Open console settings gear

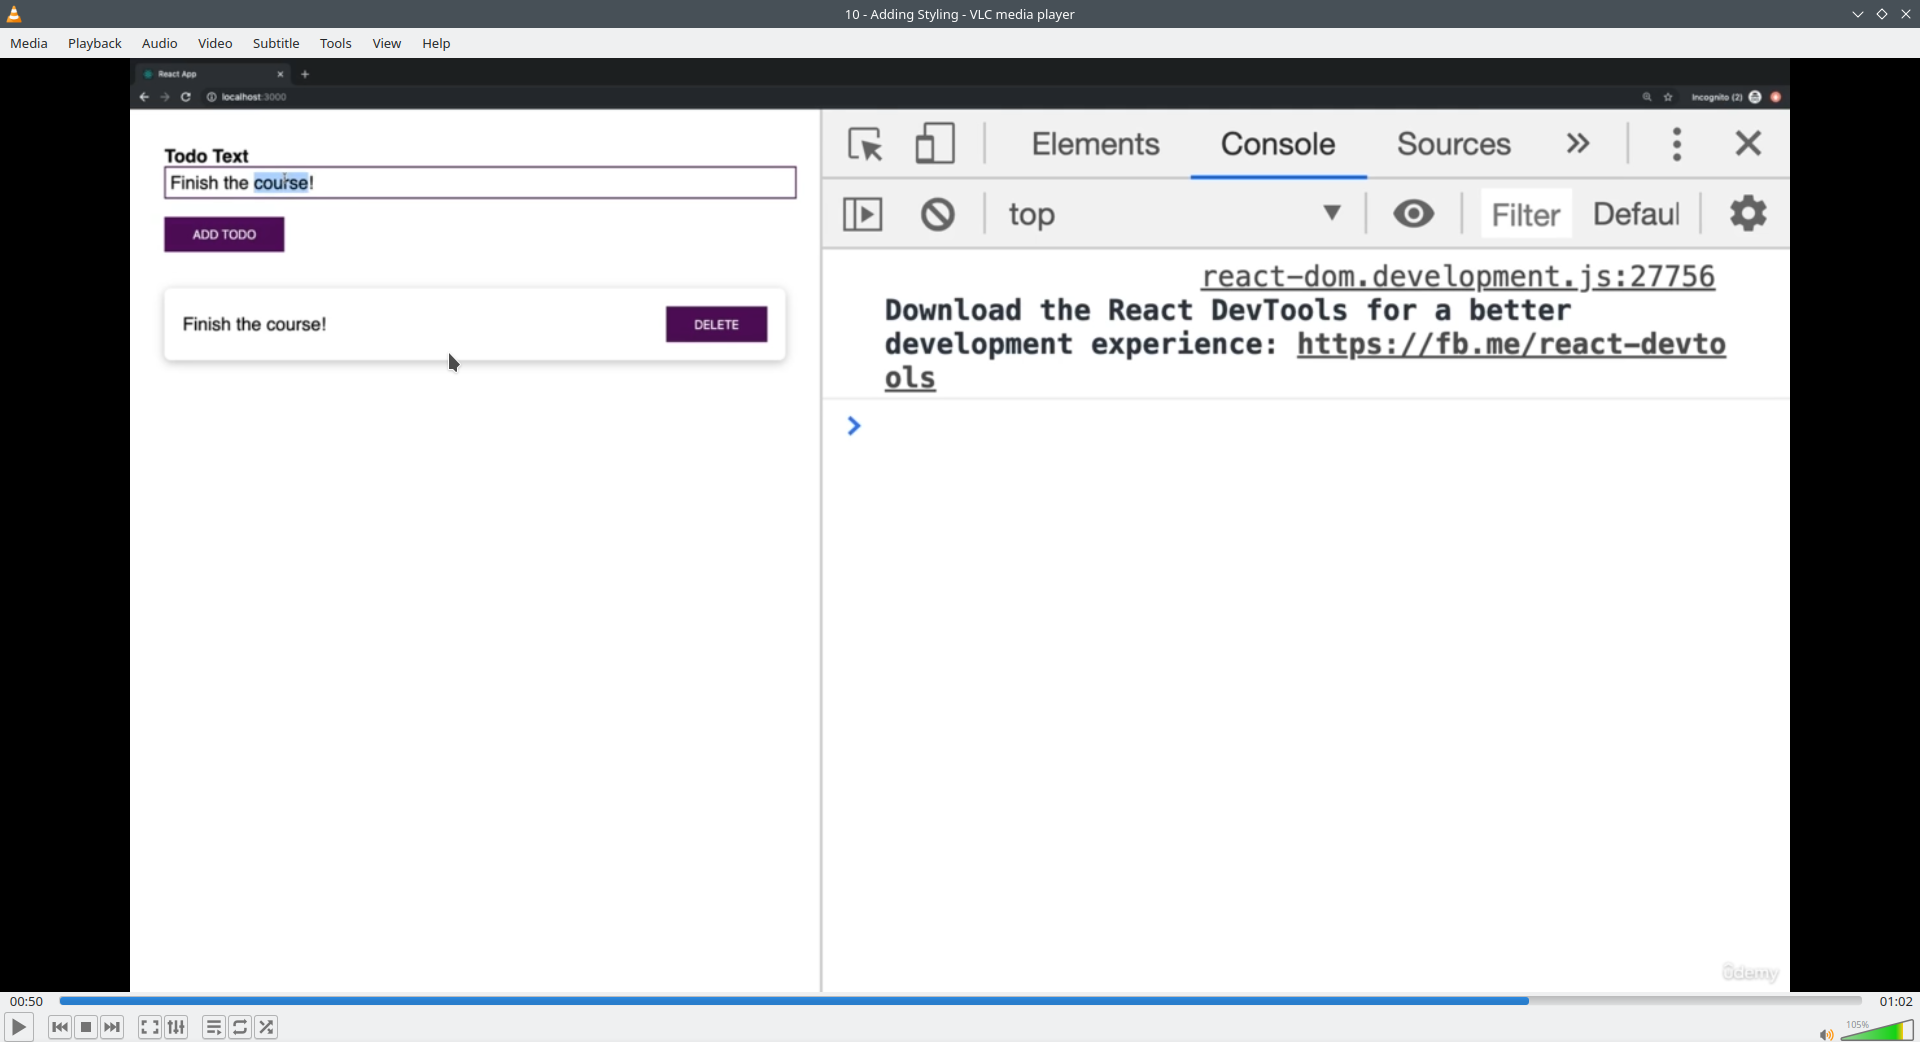point(1748,214)
